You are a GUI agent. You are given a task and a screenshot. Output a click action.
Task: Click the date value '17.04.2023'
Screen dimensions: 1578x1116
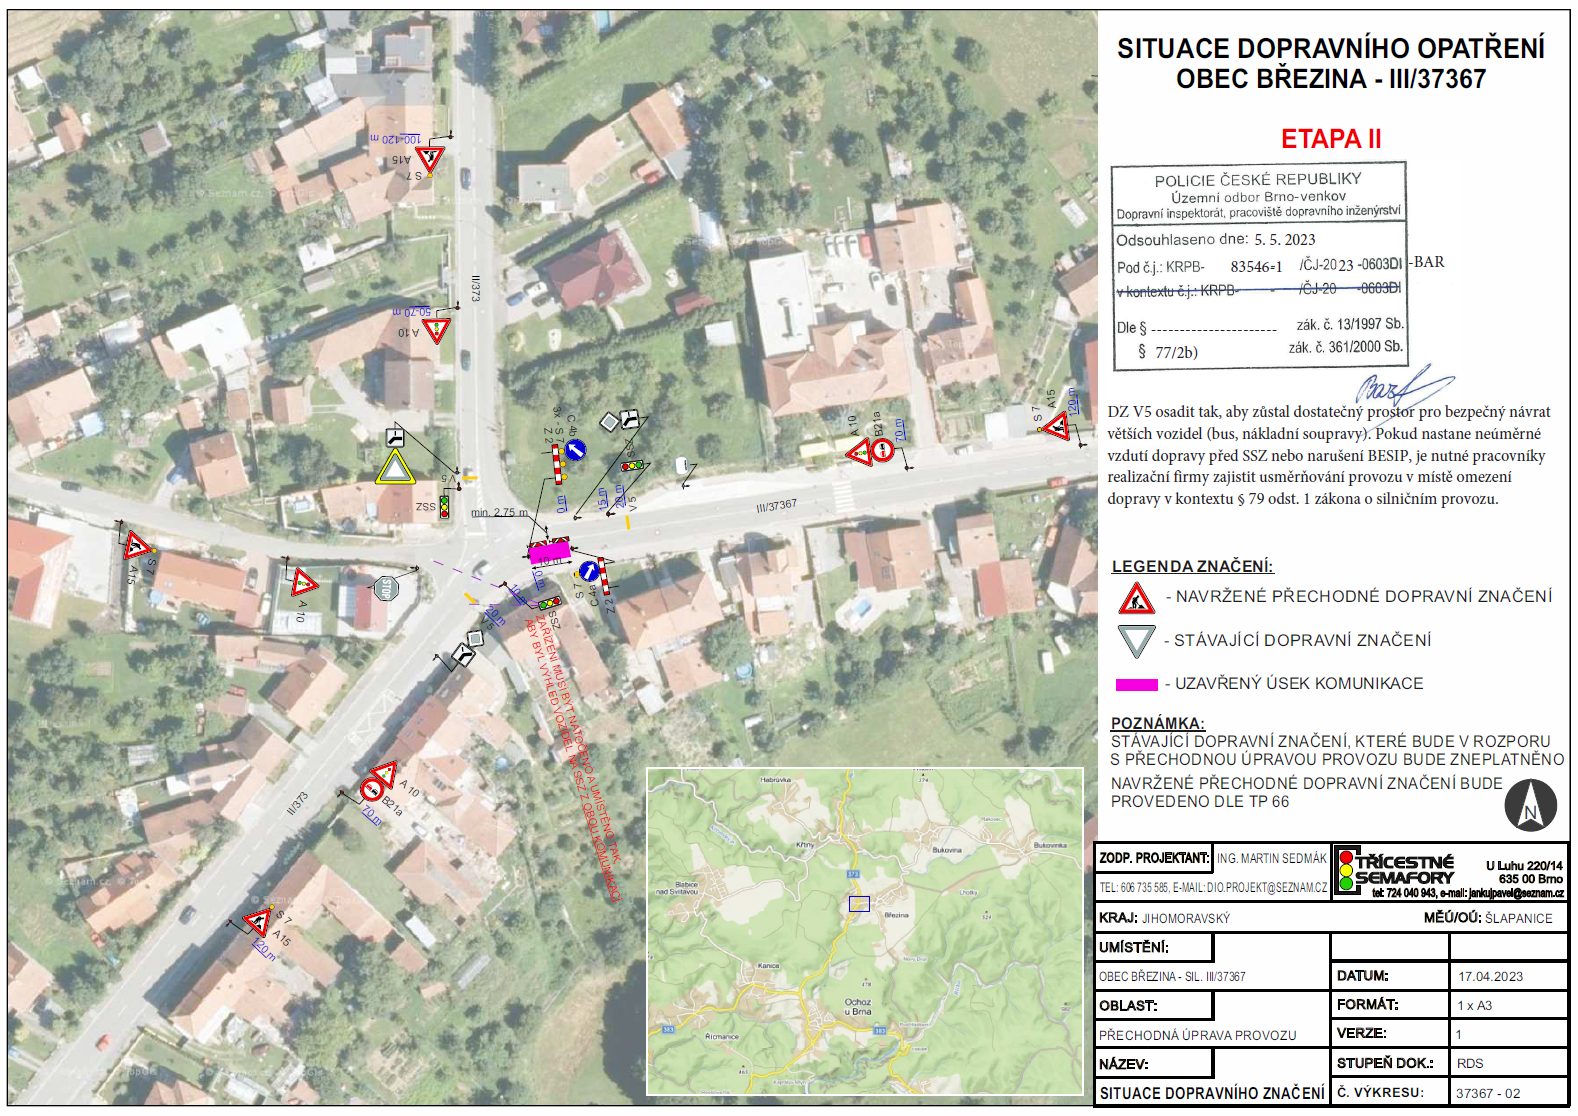point(1491,977)
